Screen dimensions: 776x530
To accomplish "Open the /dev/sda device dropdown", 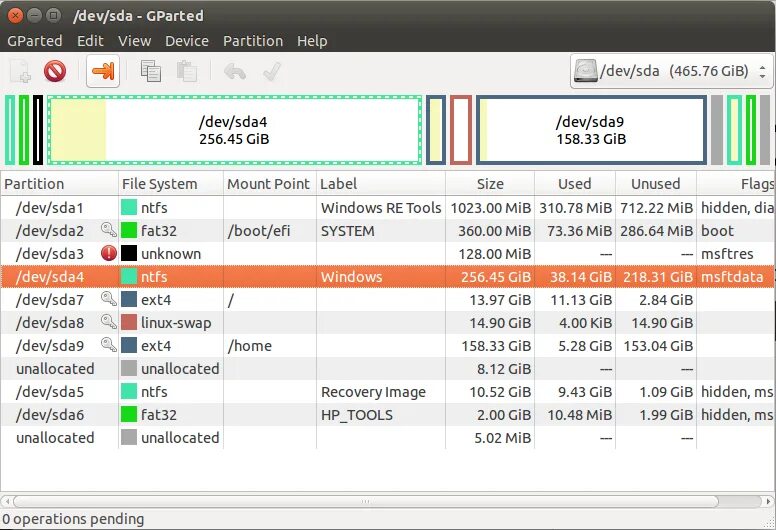I will pos(672,71).
